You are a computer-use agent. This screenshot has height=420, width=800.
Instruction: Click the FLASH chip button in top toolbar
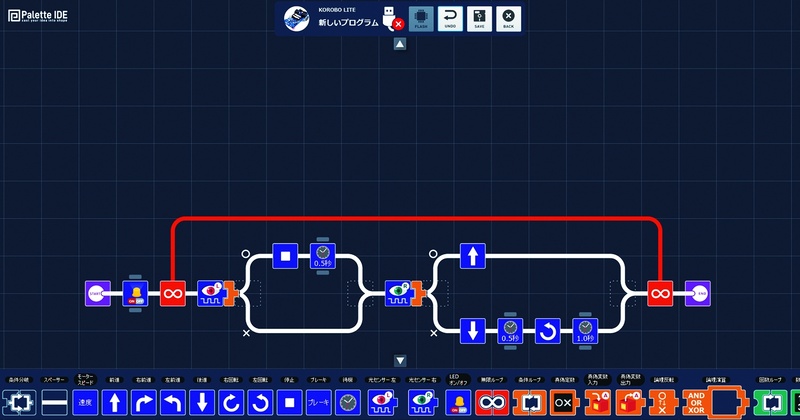click(421, 19)
